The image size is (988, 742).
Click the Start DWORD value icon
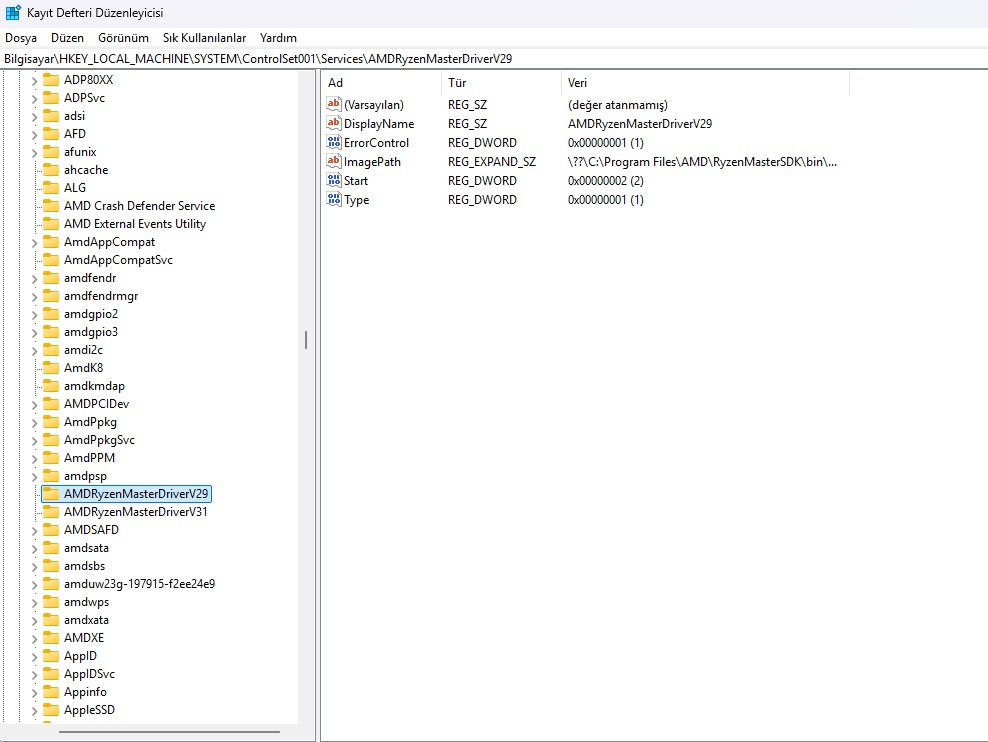pyautogui.click(x=333, y=180)
